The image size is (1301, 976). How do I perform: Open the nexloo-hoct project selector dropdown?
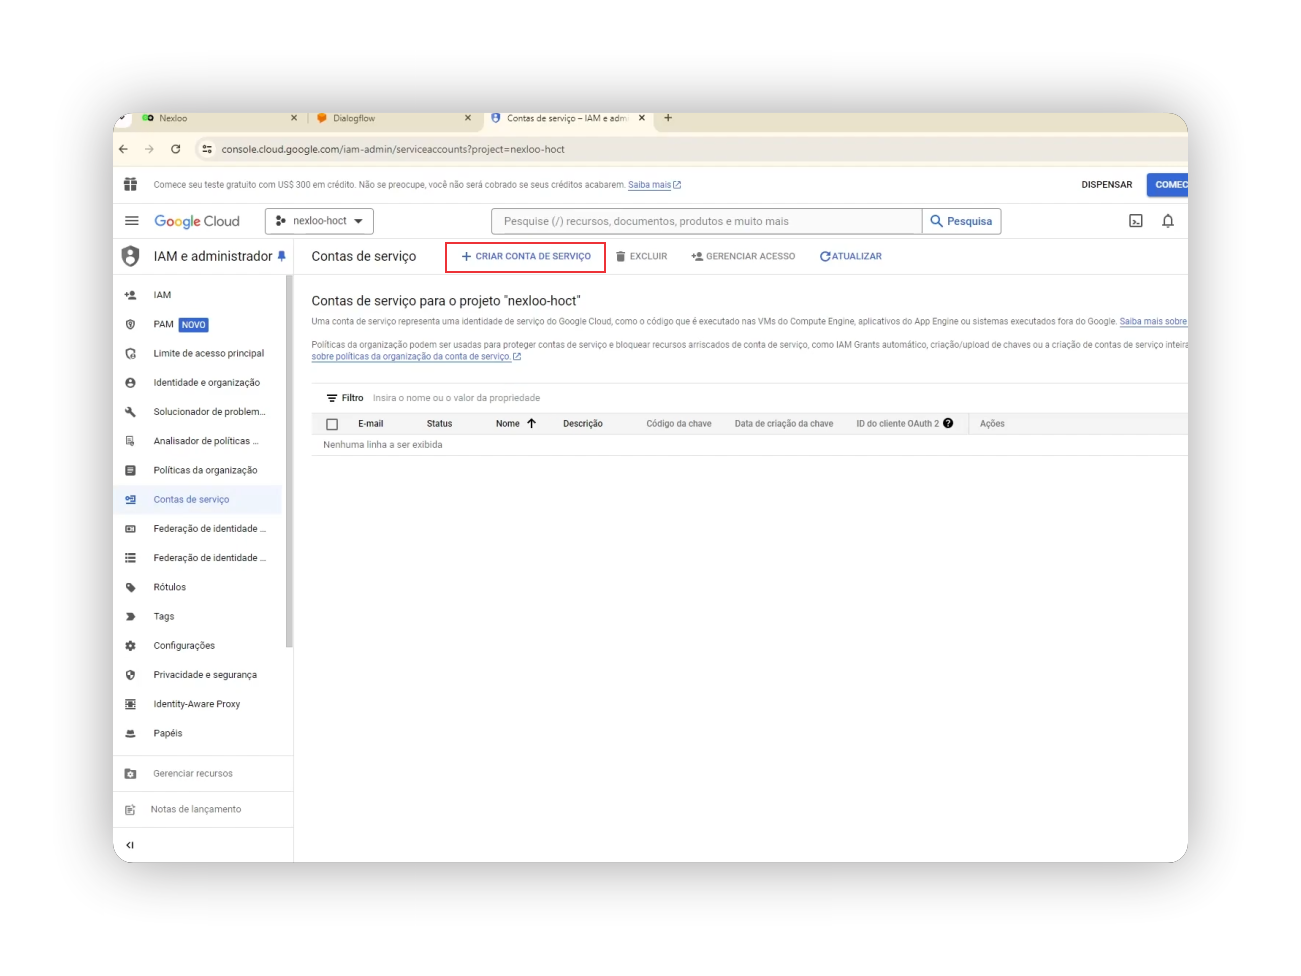click(319, 221)
